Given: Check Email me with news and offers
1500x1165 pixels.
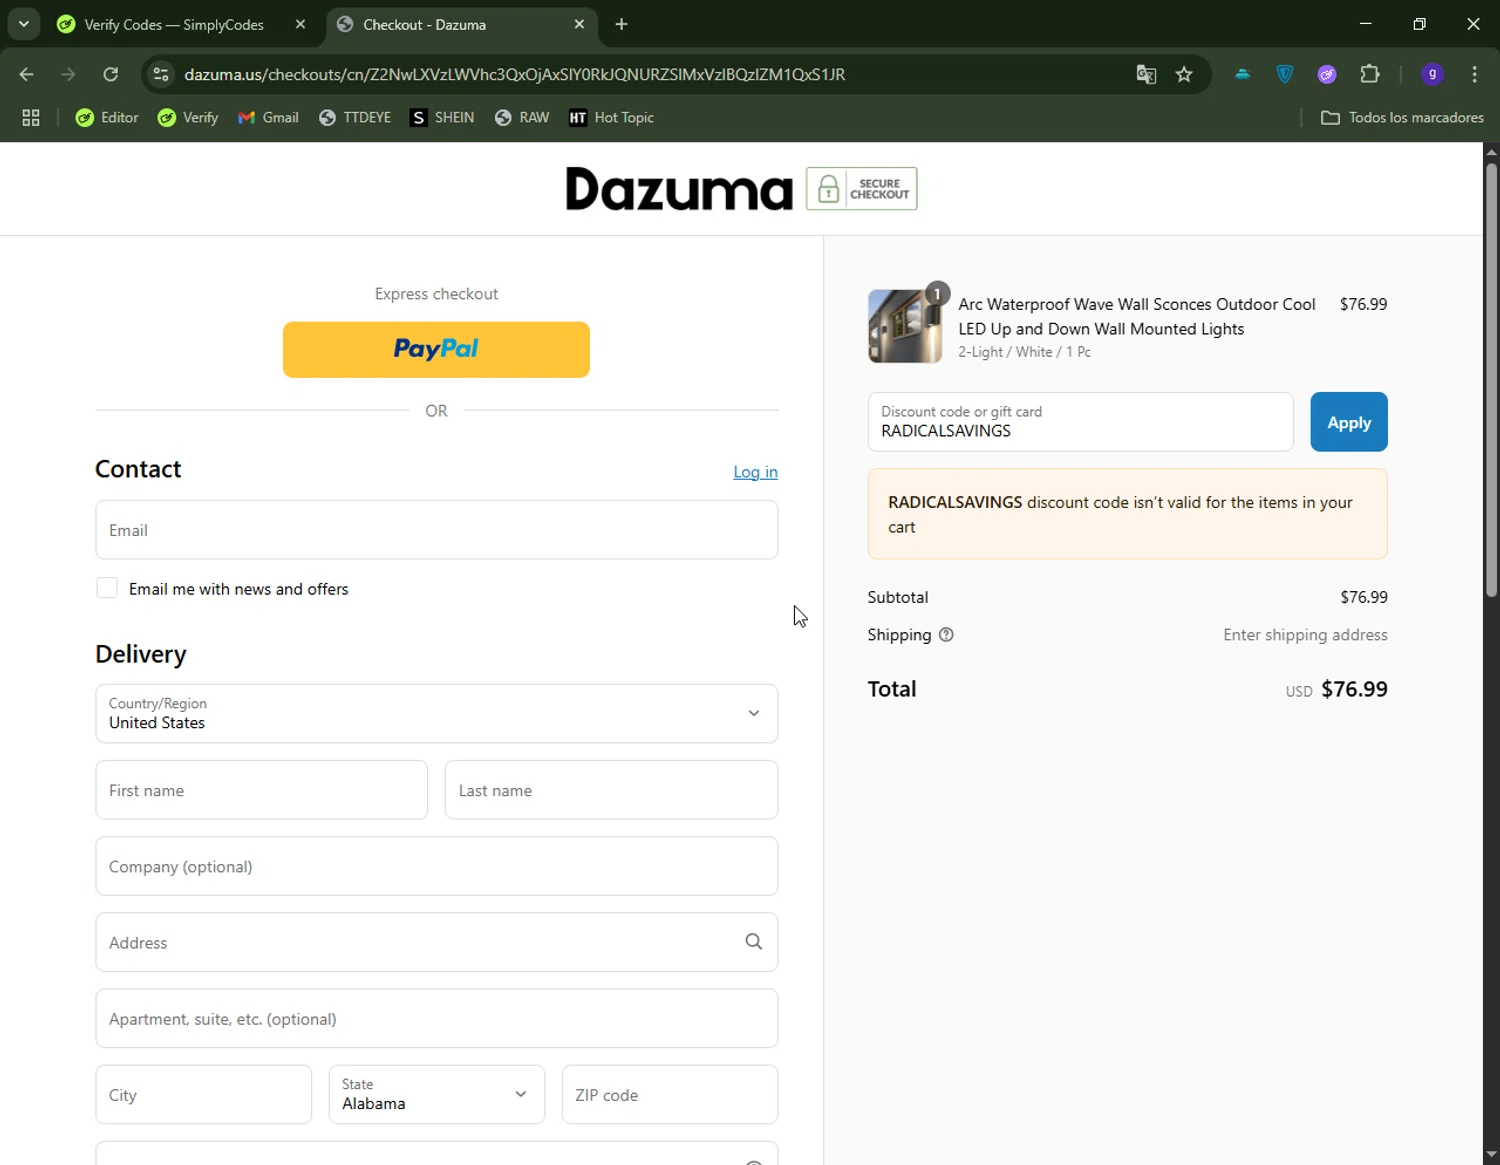Looking at the screenshot, I should tap(107, 588).
